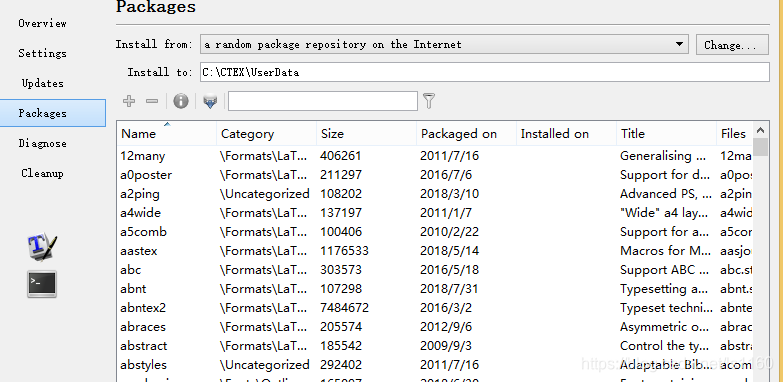Image resolution: width=783 pixels, height=382 pixels.
Task: Open the Diagnose page
Action: (x=42, y=143)
